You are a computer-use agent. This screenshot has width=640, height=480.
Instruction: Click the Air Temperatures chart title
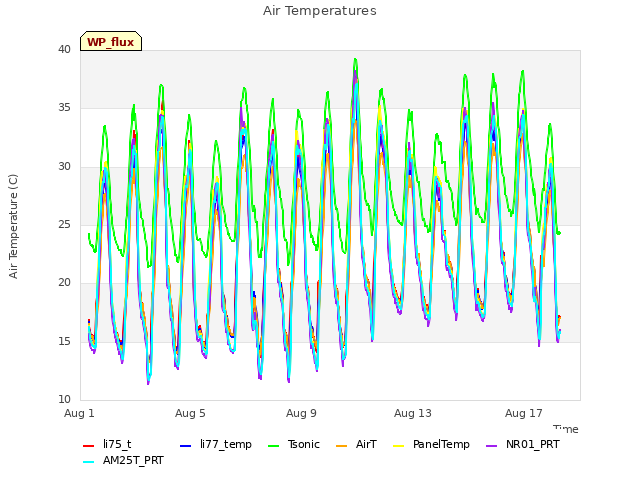(x=320, y=11)
